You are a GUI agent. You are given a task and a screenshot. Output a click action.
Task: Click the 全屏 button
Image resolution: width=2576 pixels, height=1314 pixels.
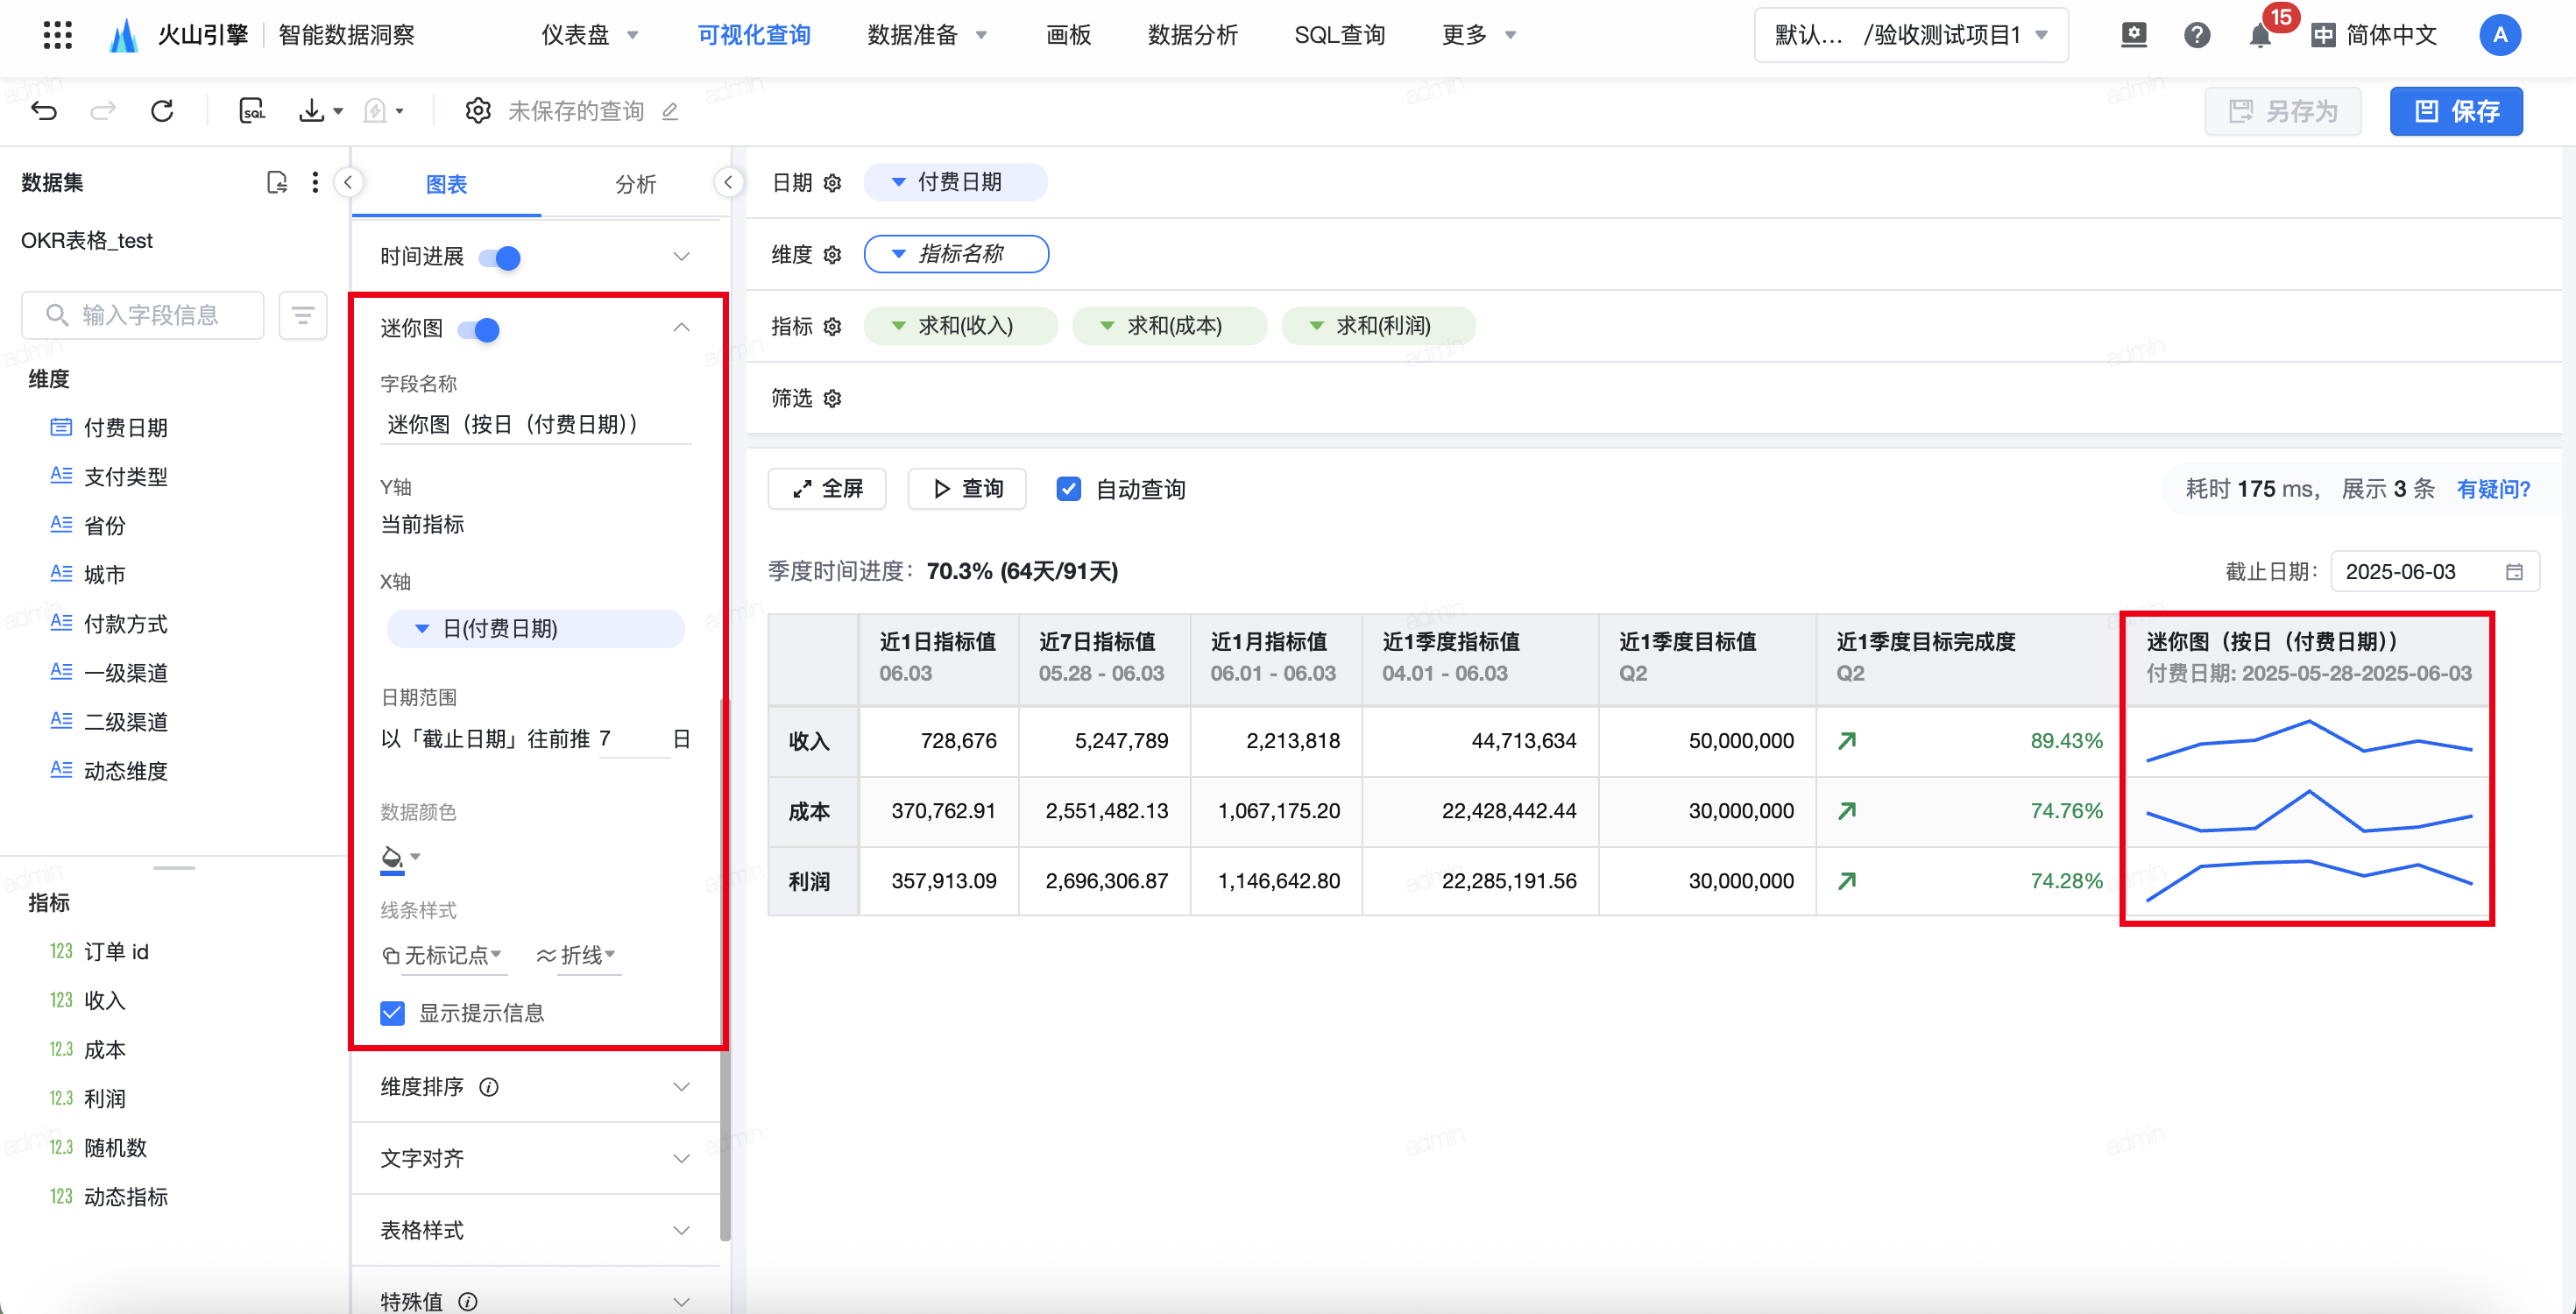click(827, 489)
